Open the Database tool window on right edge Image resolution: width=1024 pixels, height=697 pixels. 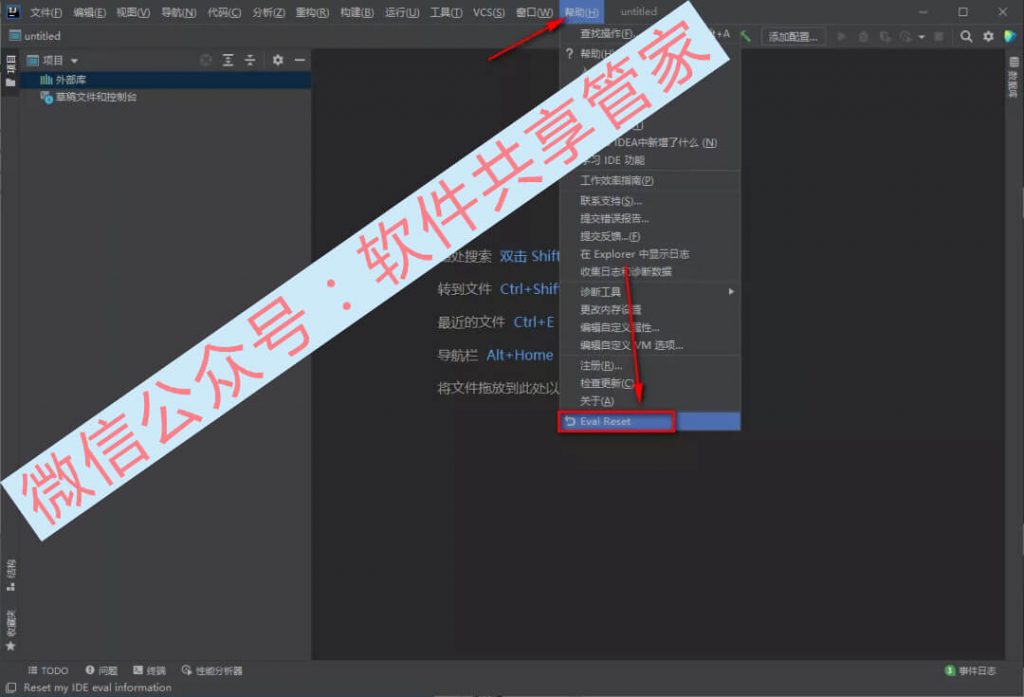(x=1014, y=77)
